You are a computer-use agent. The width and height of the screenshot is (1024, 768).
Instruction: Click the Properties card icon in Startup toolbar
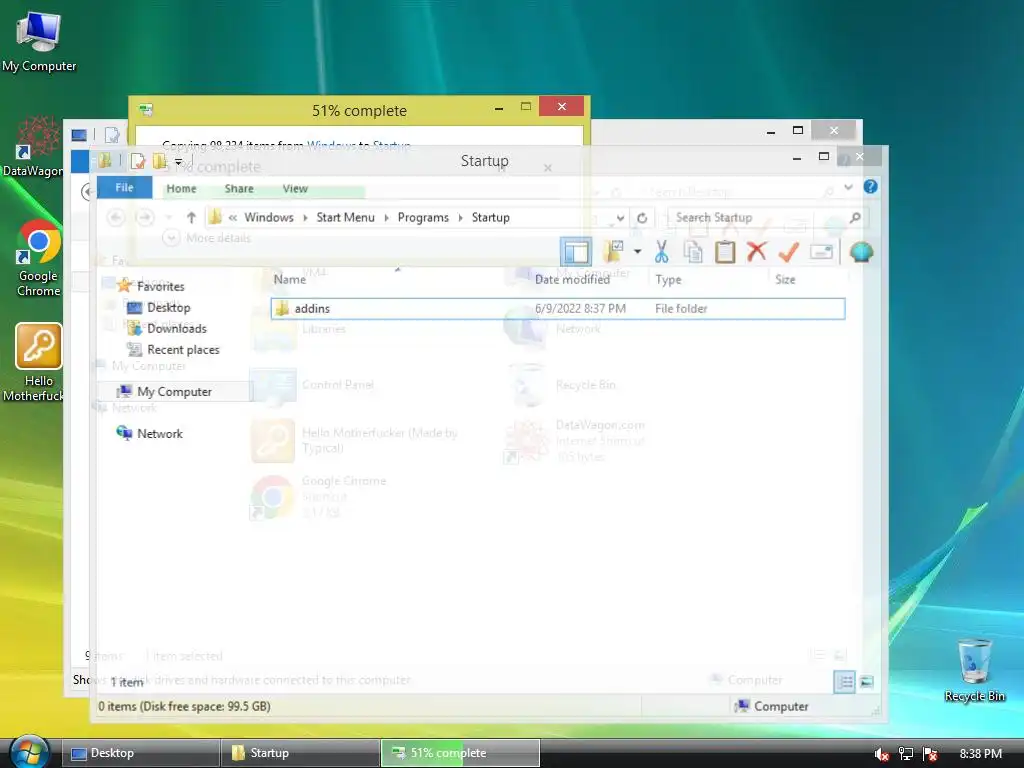(822, 251)
